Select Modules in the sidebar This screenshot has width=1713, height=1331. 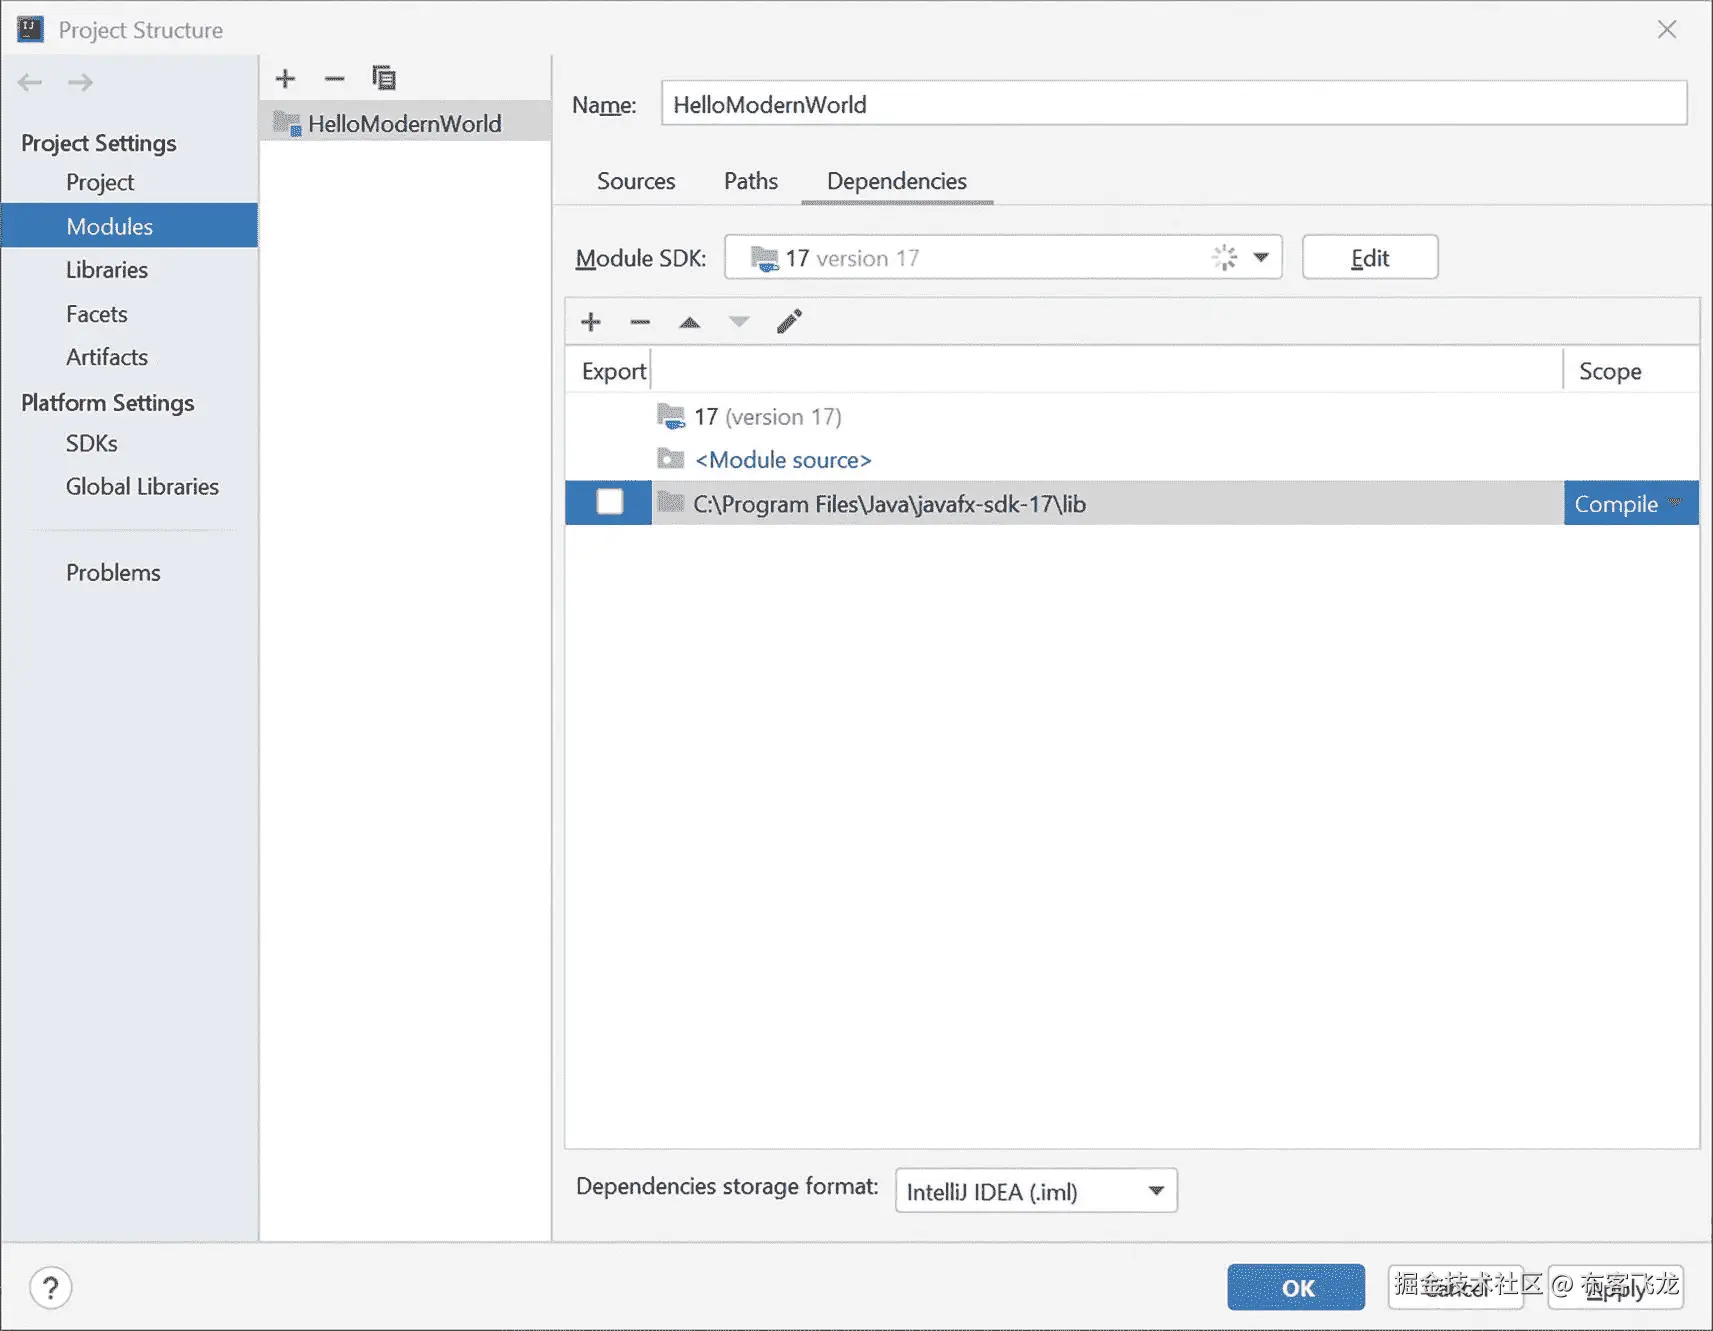click(130, 226)
